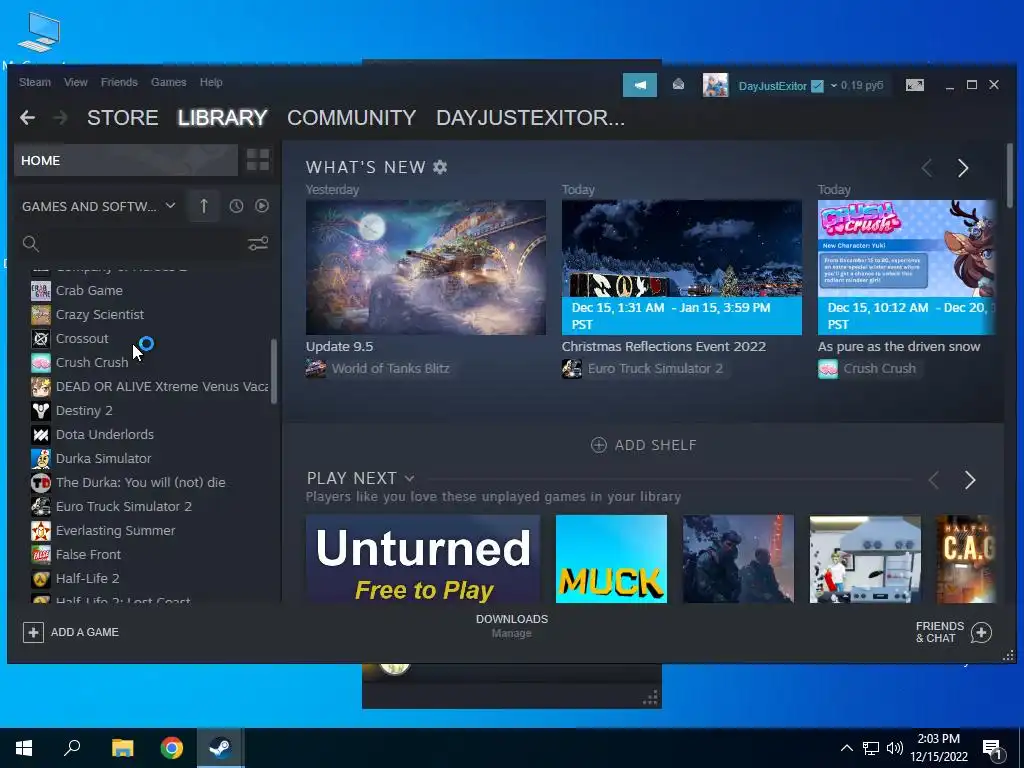This screenshot has width=1024, height=768.
Task: Click Half-Life 2 lambda icon
Action: point(40,579)
